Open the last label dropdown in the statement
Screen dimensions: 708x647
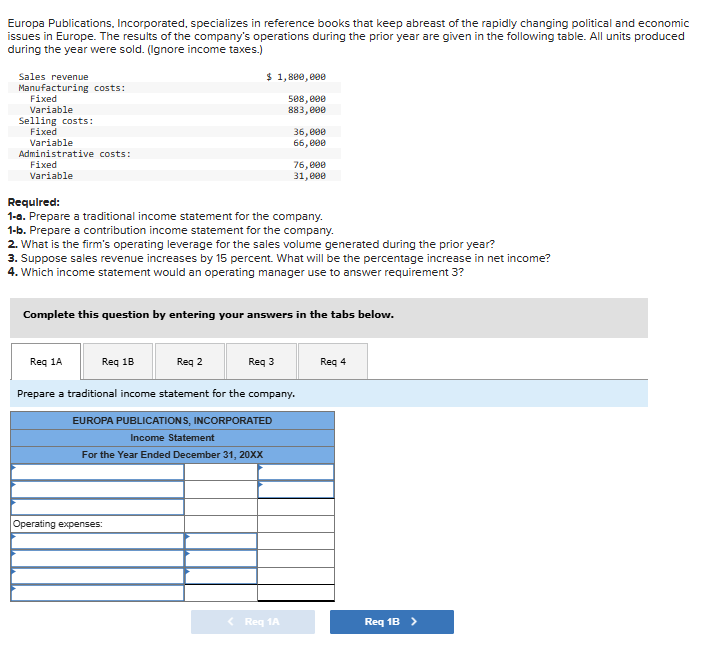[98, 593]
